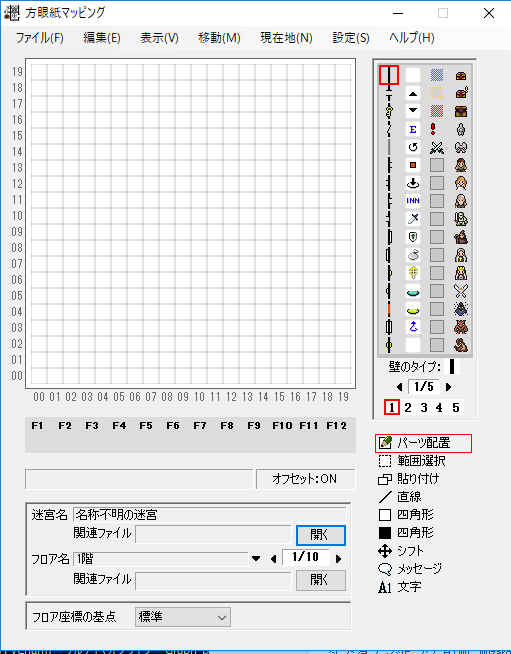Open the フロア座標の基点 標準 combo box
Screen dimensions: 511x654
[183, 617]
